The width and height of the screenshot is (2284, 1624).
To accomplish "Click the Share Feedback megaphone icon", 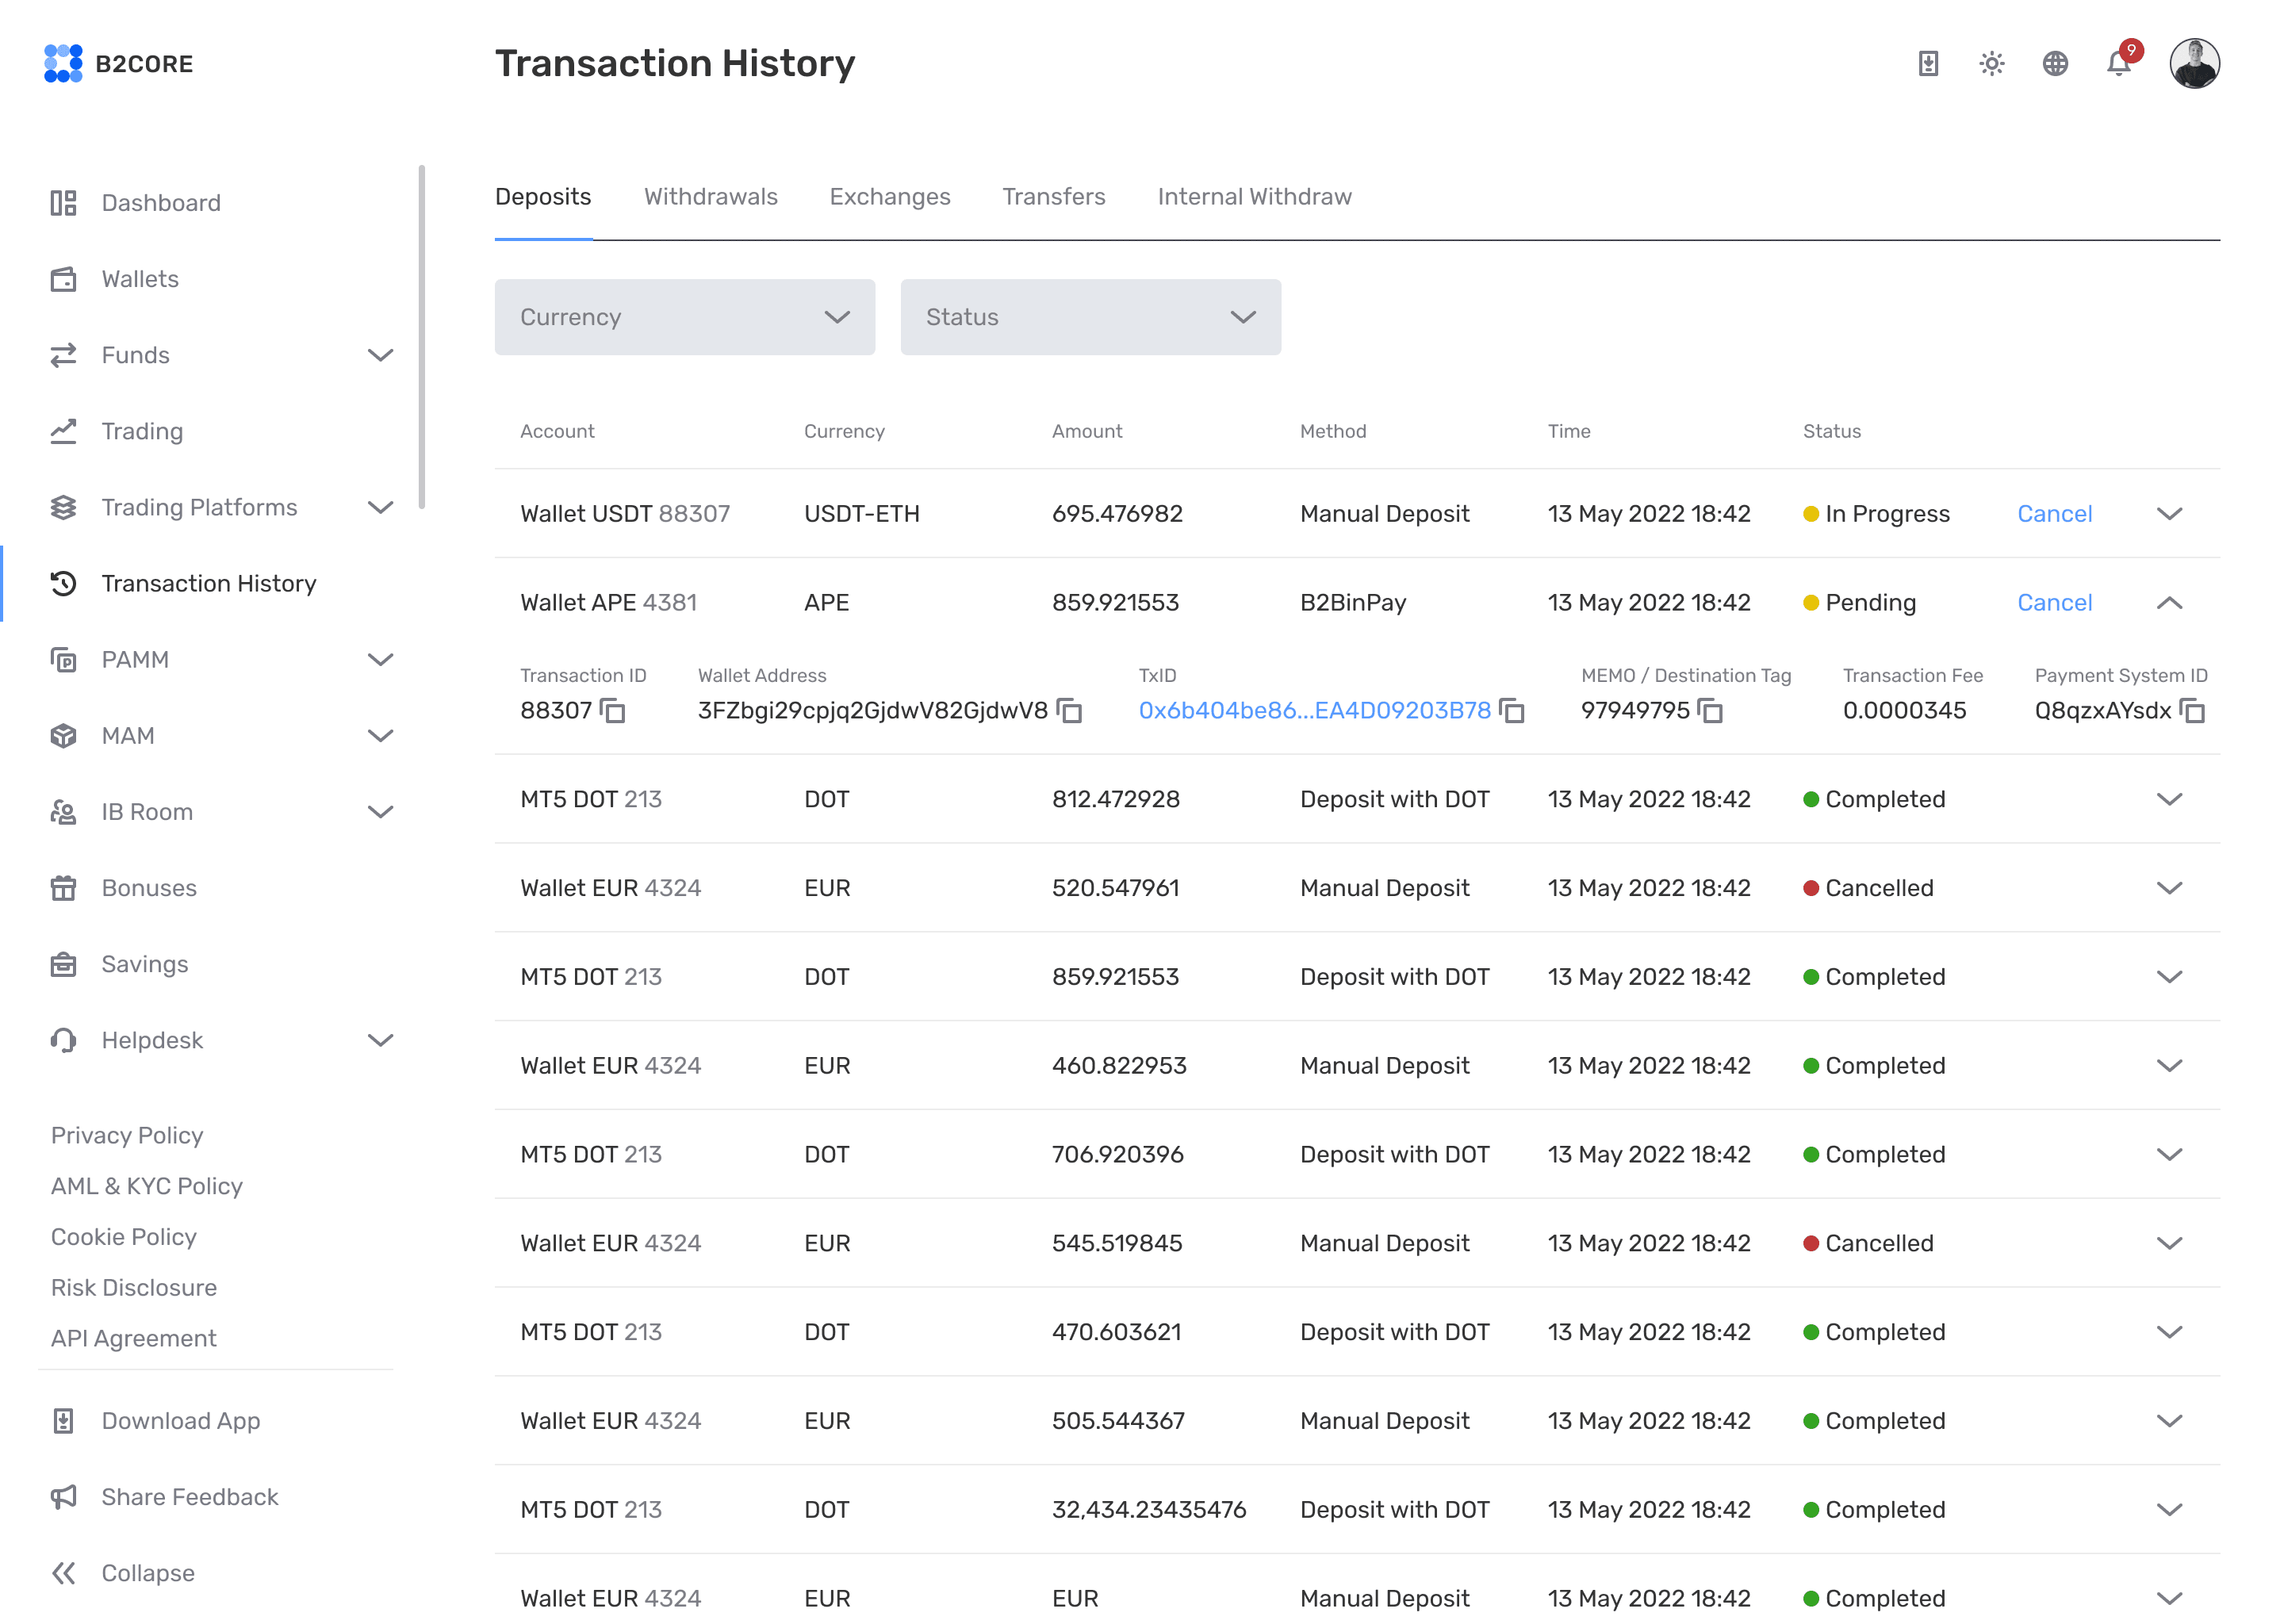I will pyautogui.click(x=63, y=1497).
